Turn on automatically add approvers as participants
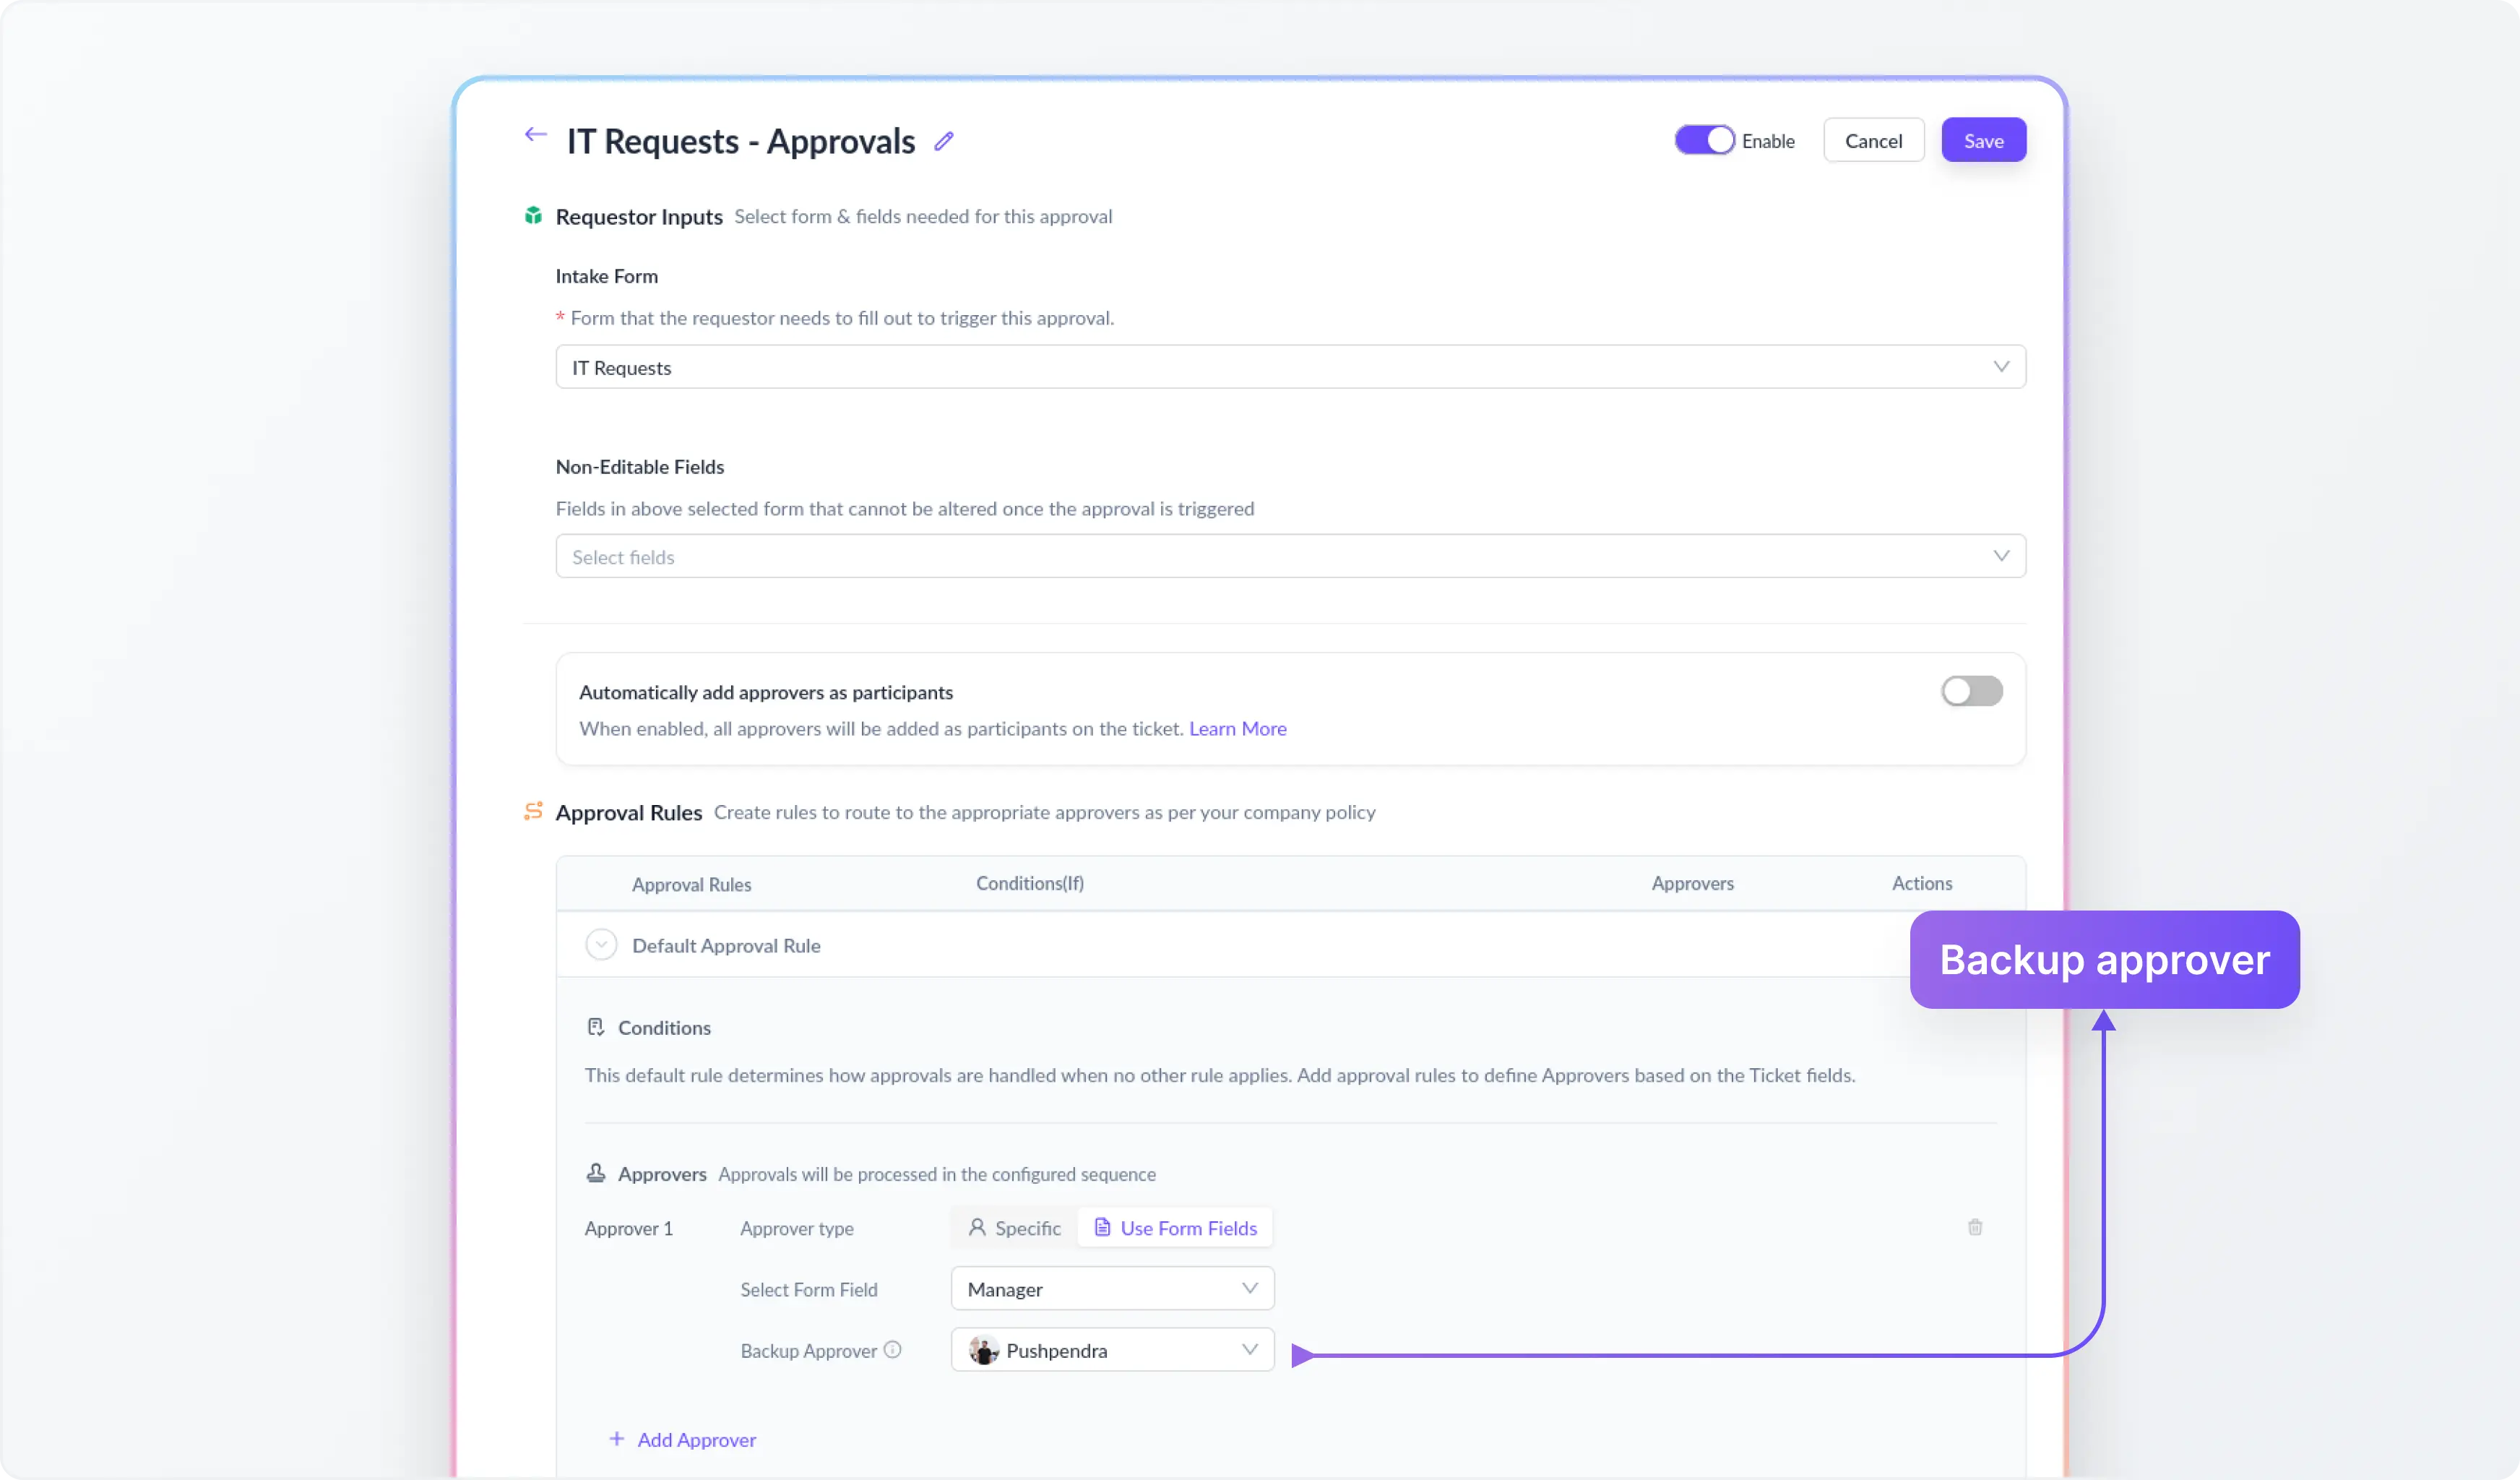The image size is (2520, 1480). [1971, 691]
